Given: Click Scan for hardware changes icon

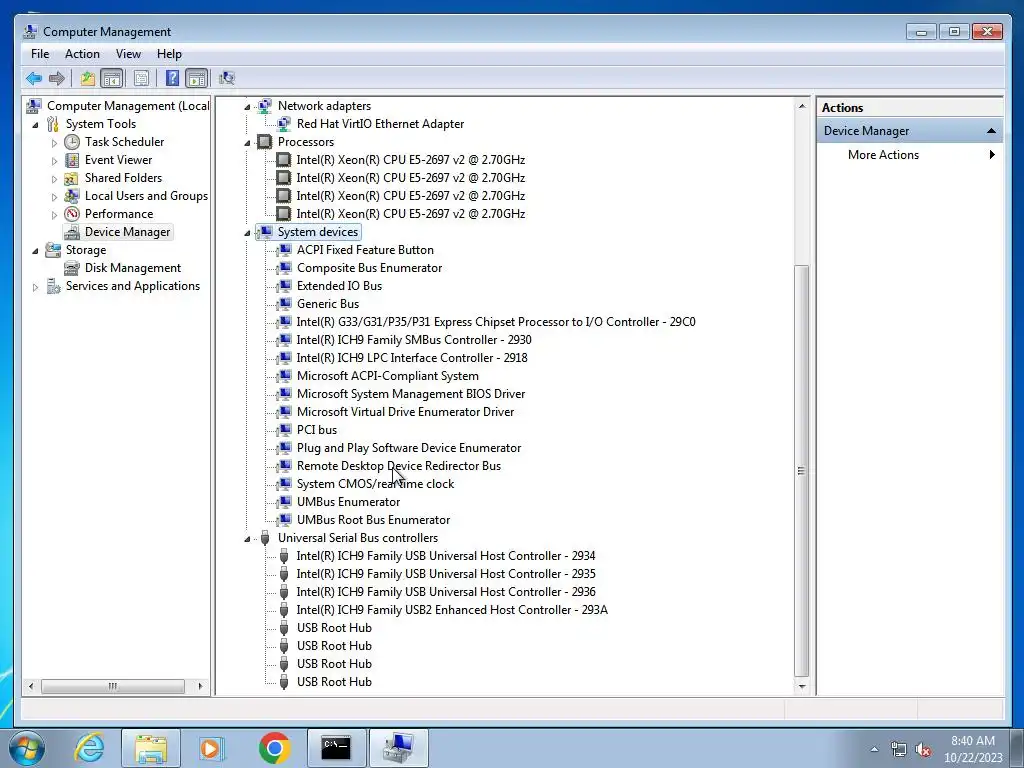Looking at the screenshot, I should tap(227, 78).
